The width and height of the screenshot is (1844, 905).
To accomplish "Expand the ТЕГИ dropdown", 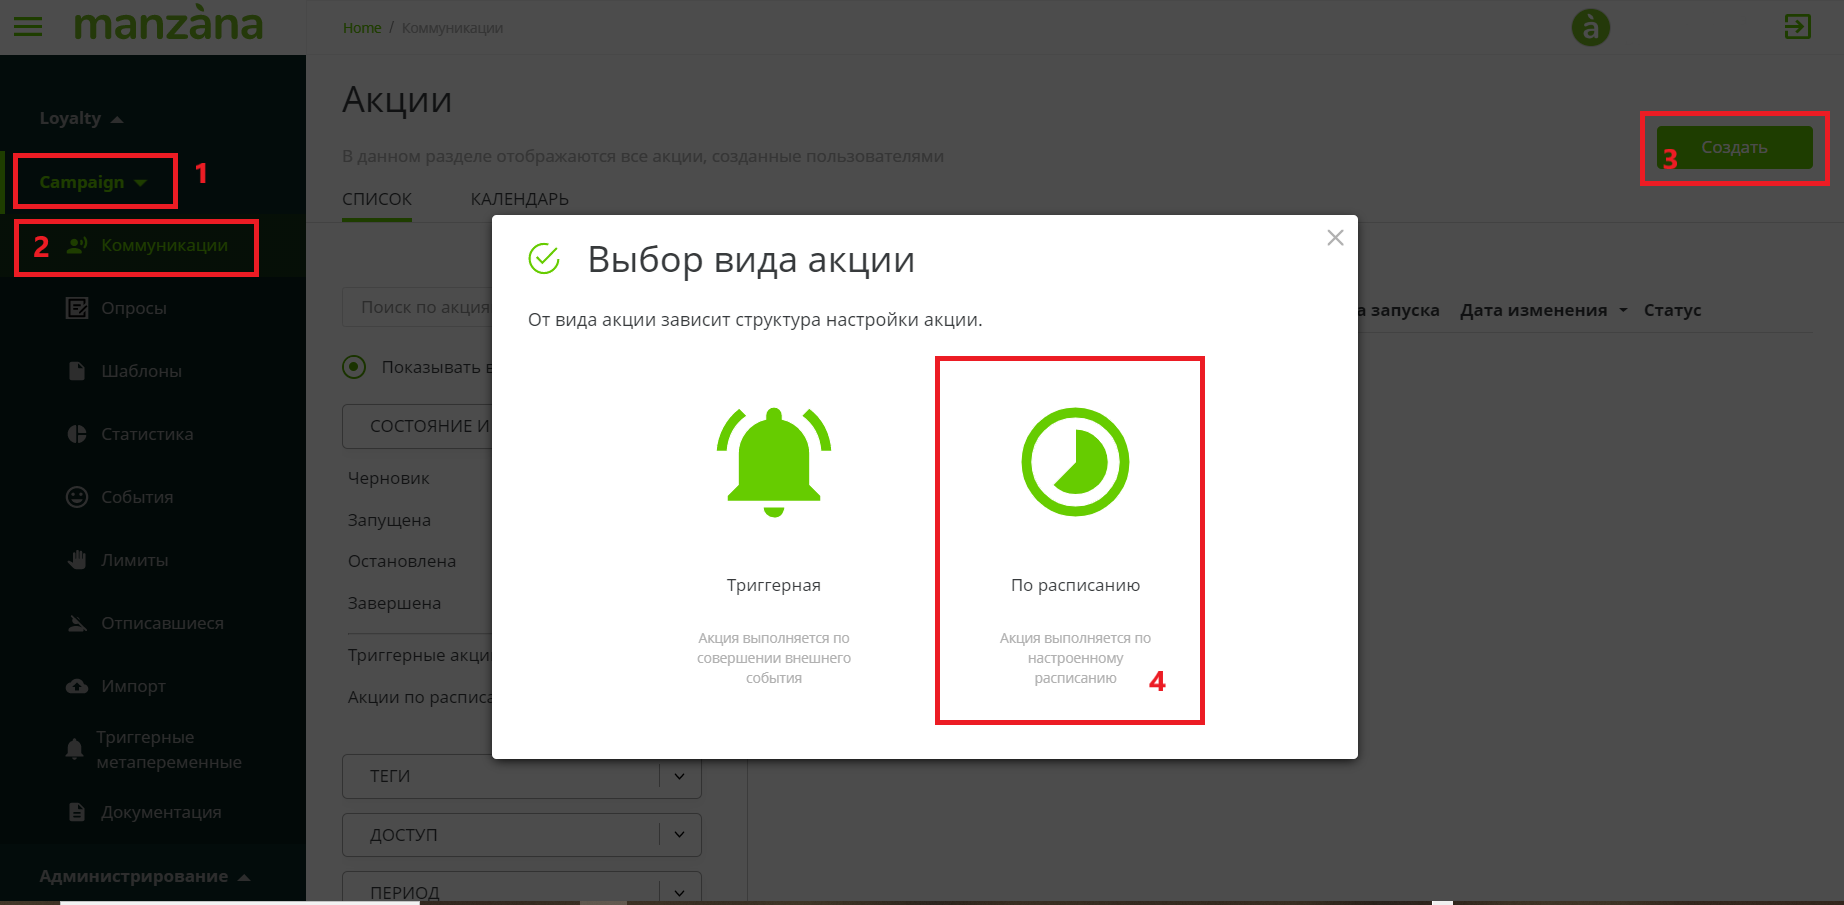I will (x=679, y=776).
